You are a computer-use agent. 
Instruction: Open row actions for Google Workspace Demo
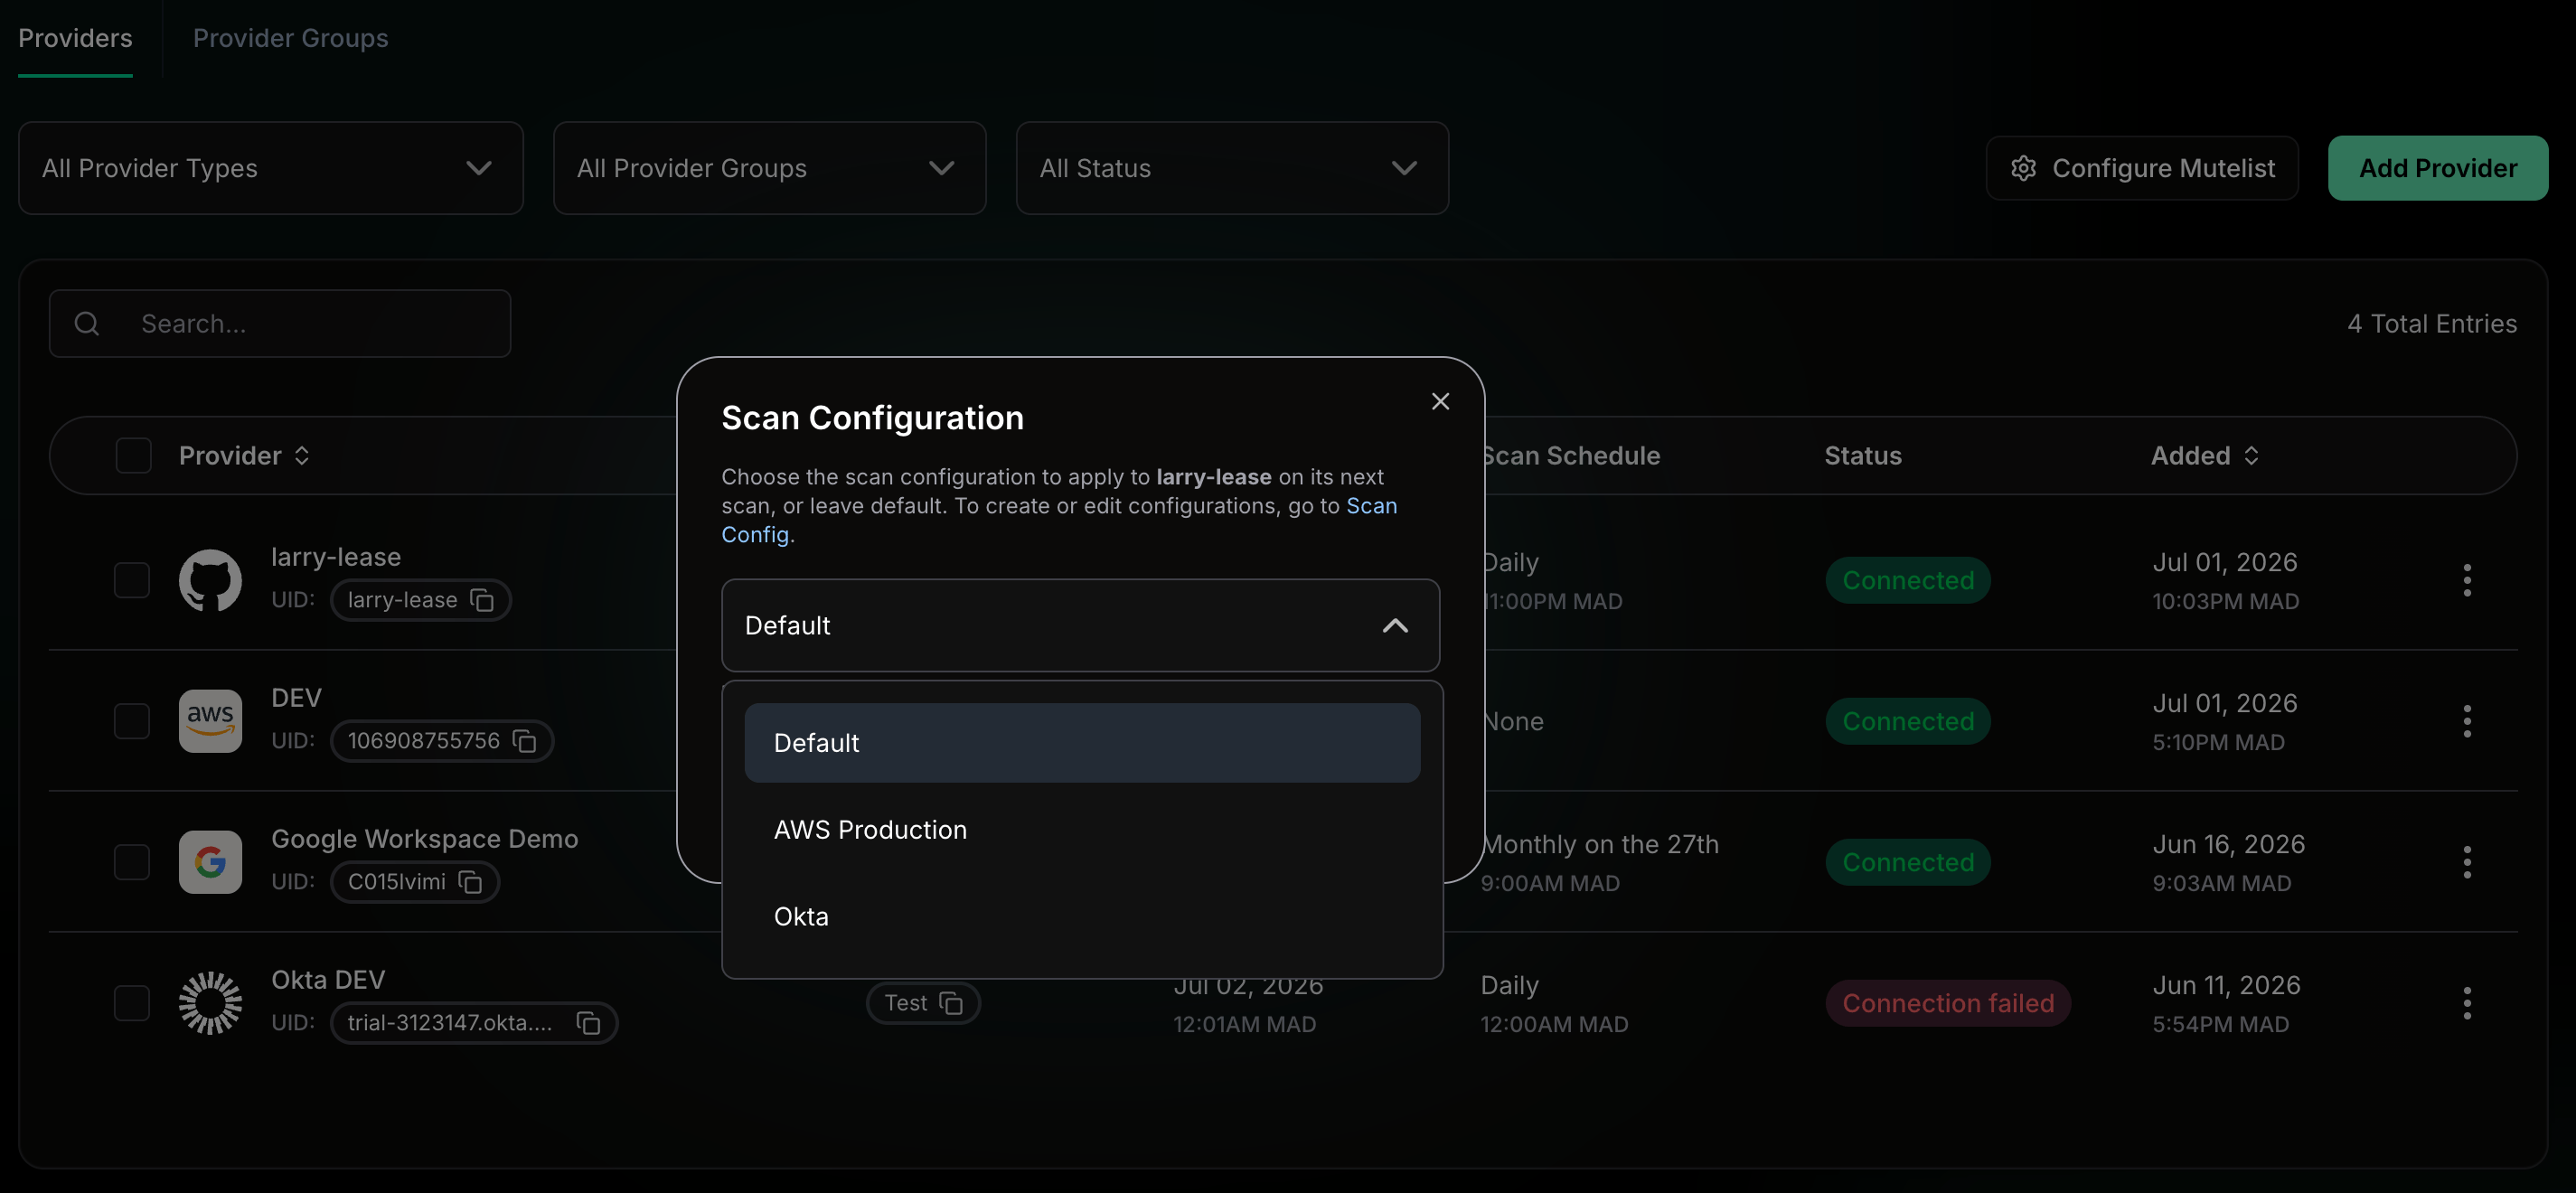[2467, 862]
